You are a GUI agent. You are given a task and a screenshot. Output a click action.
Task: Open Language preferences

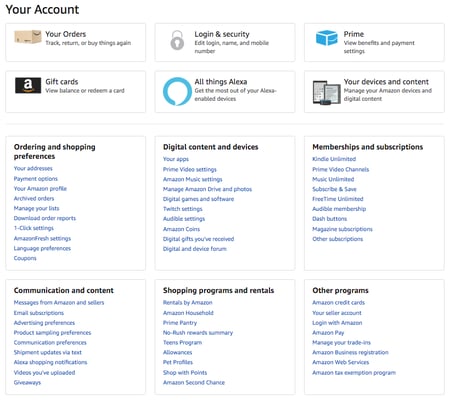[42, 248]
